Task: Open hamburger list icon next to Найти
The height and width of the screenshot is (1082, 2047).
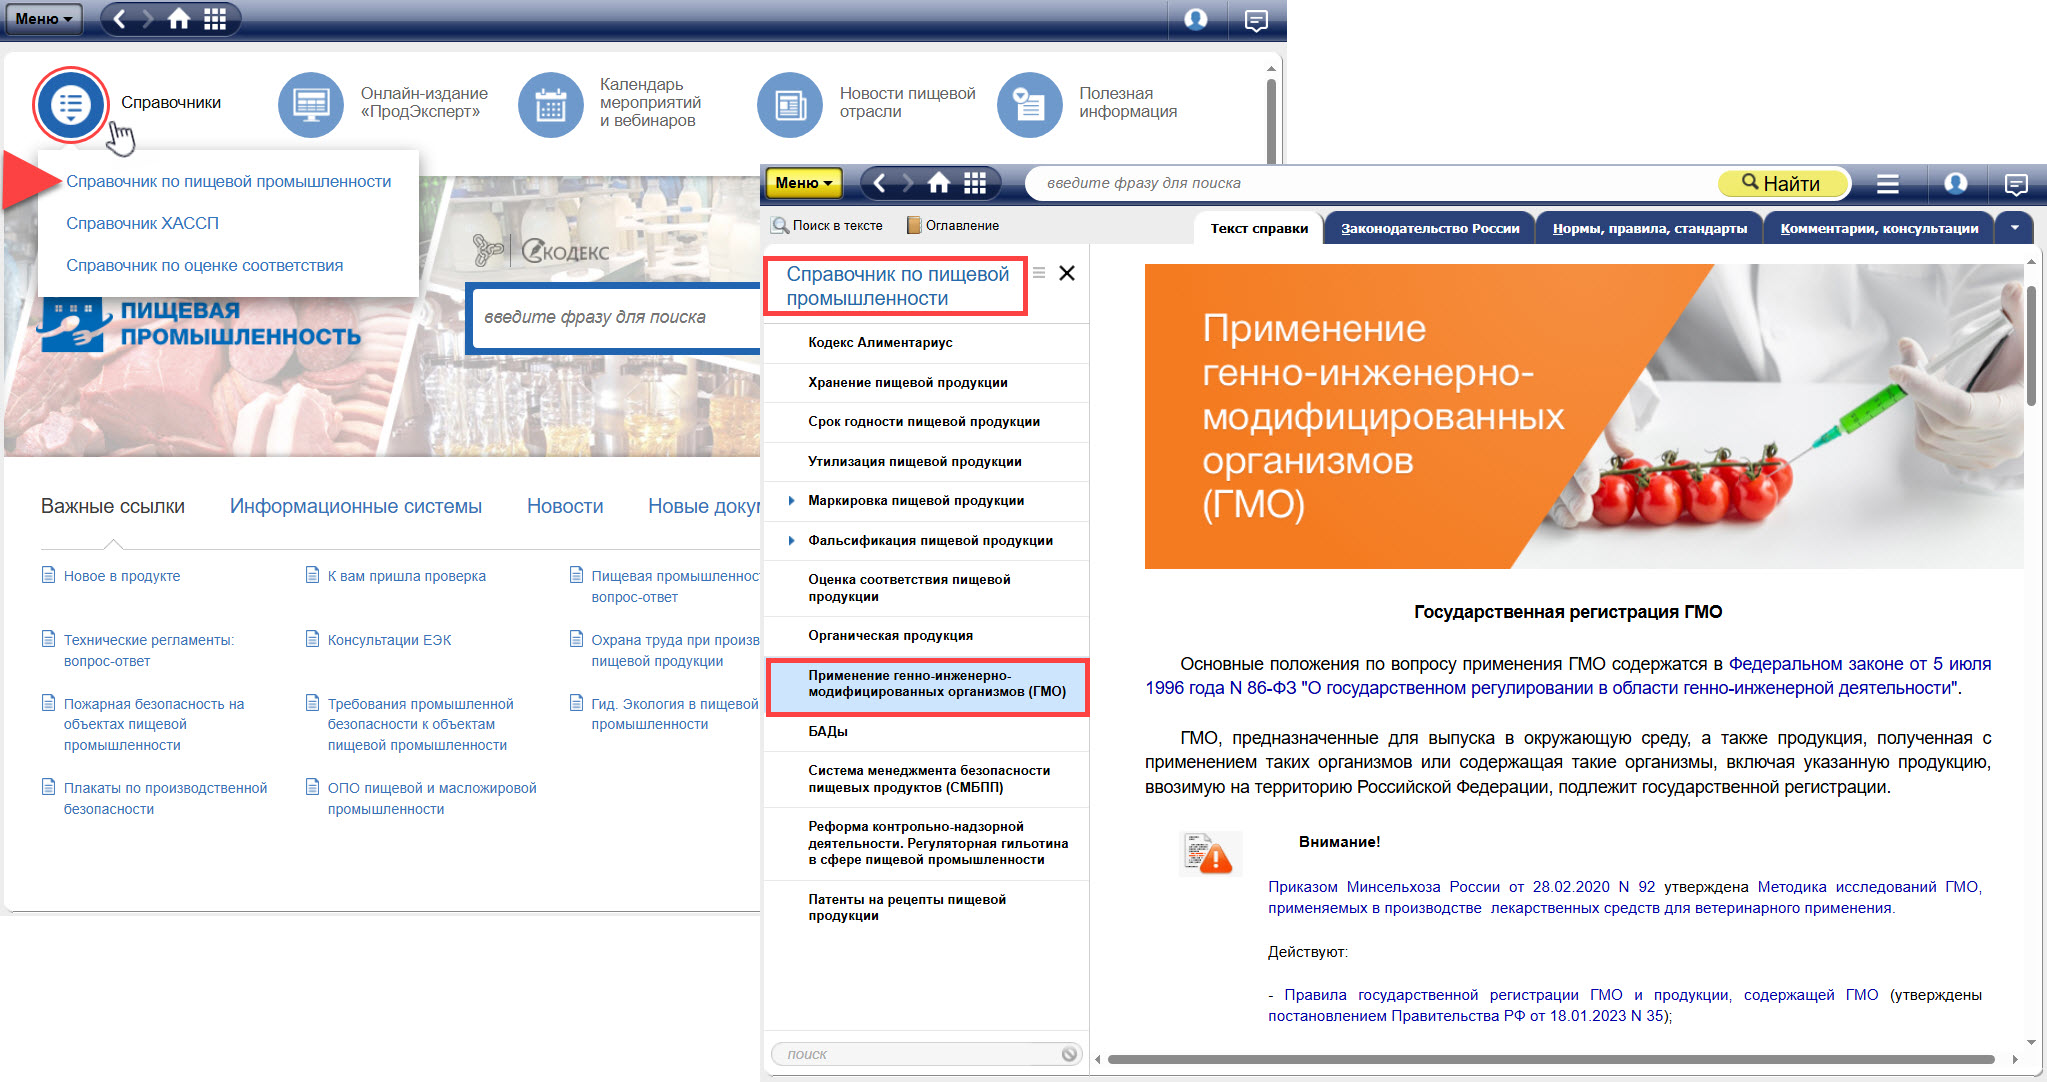Action: tap(1887, 183)
